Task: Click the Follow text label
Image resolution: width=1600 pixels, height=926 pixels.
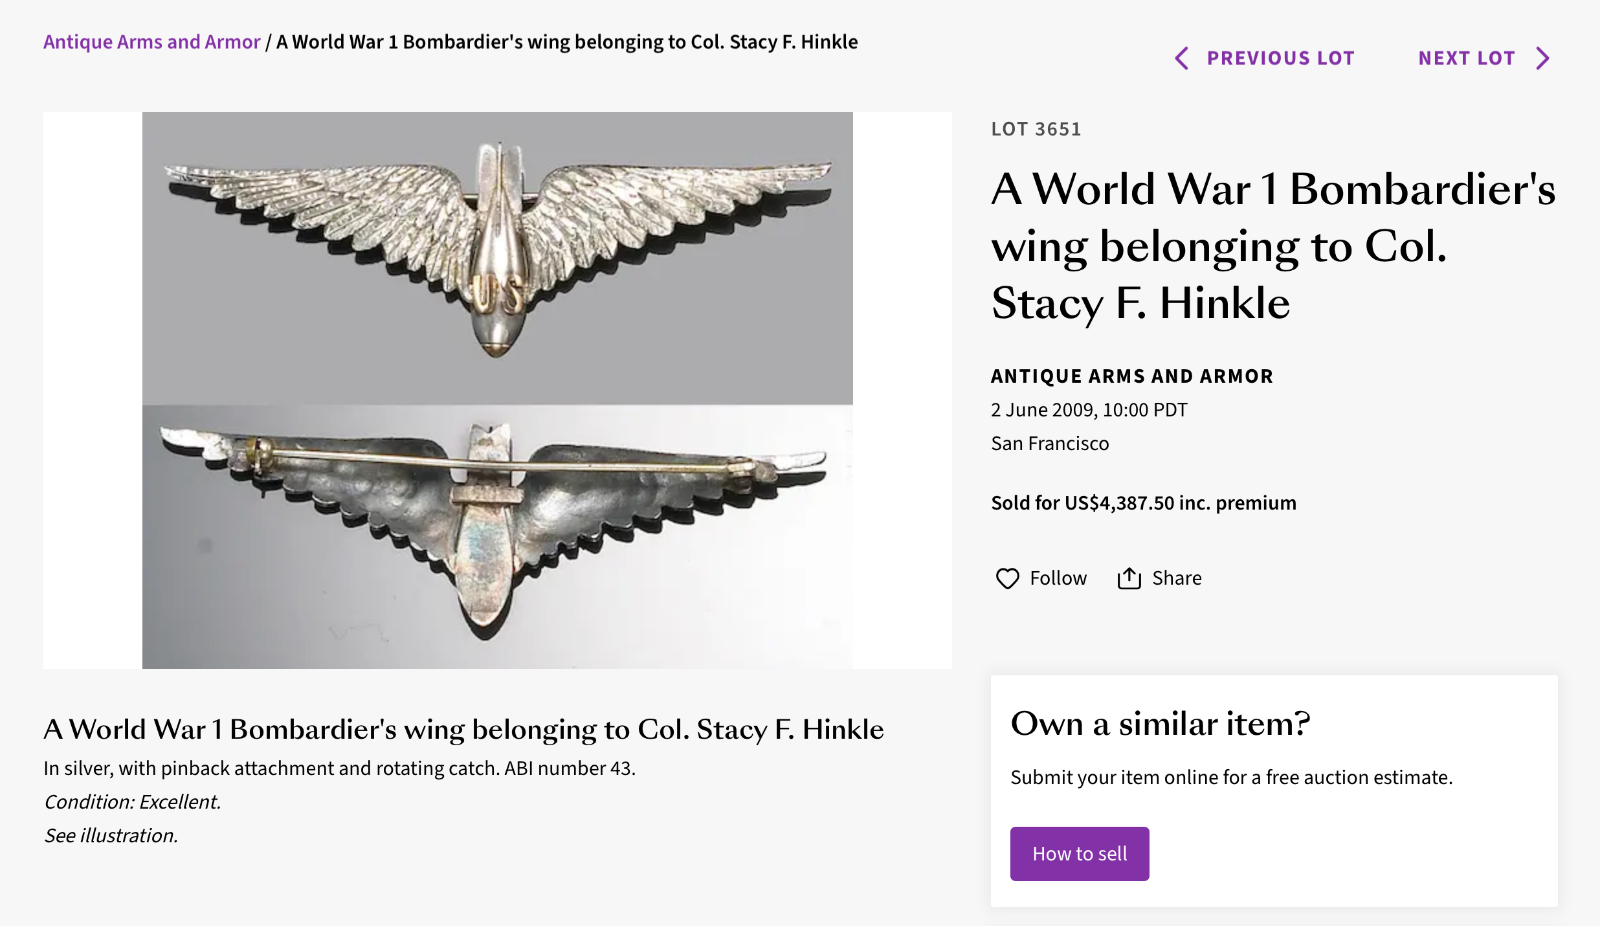Action: (x=1058, y=578)
